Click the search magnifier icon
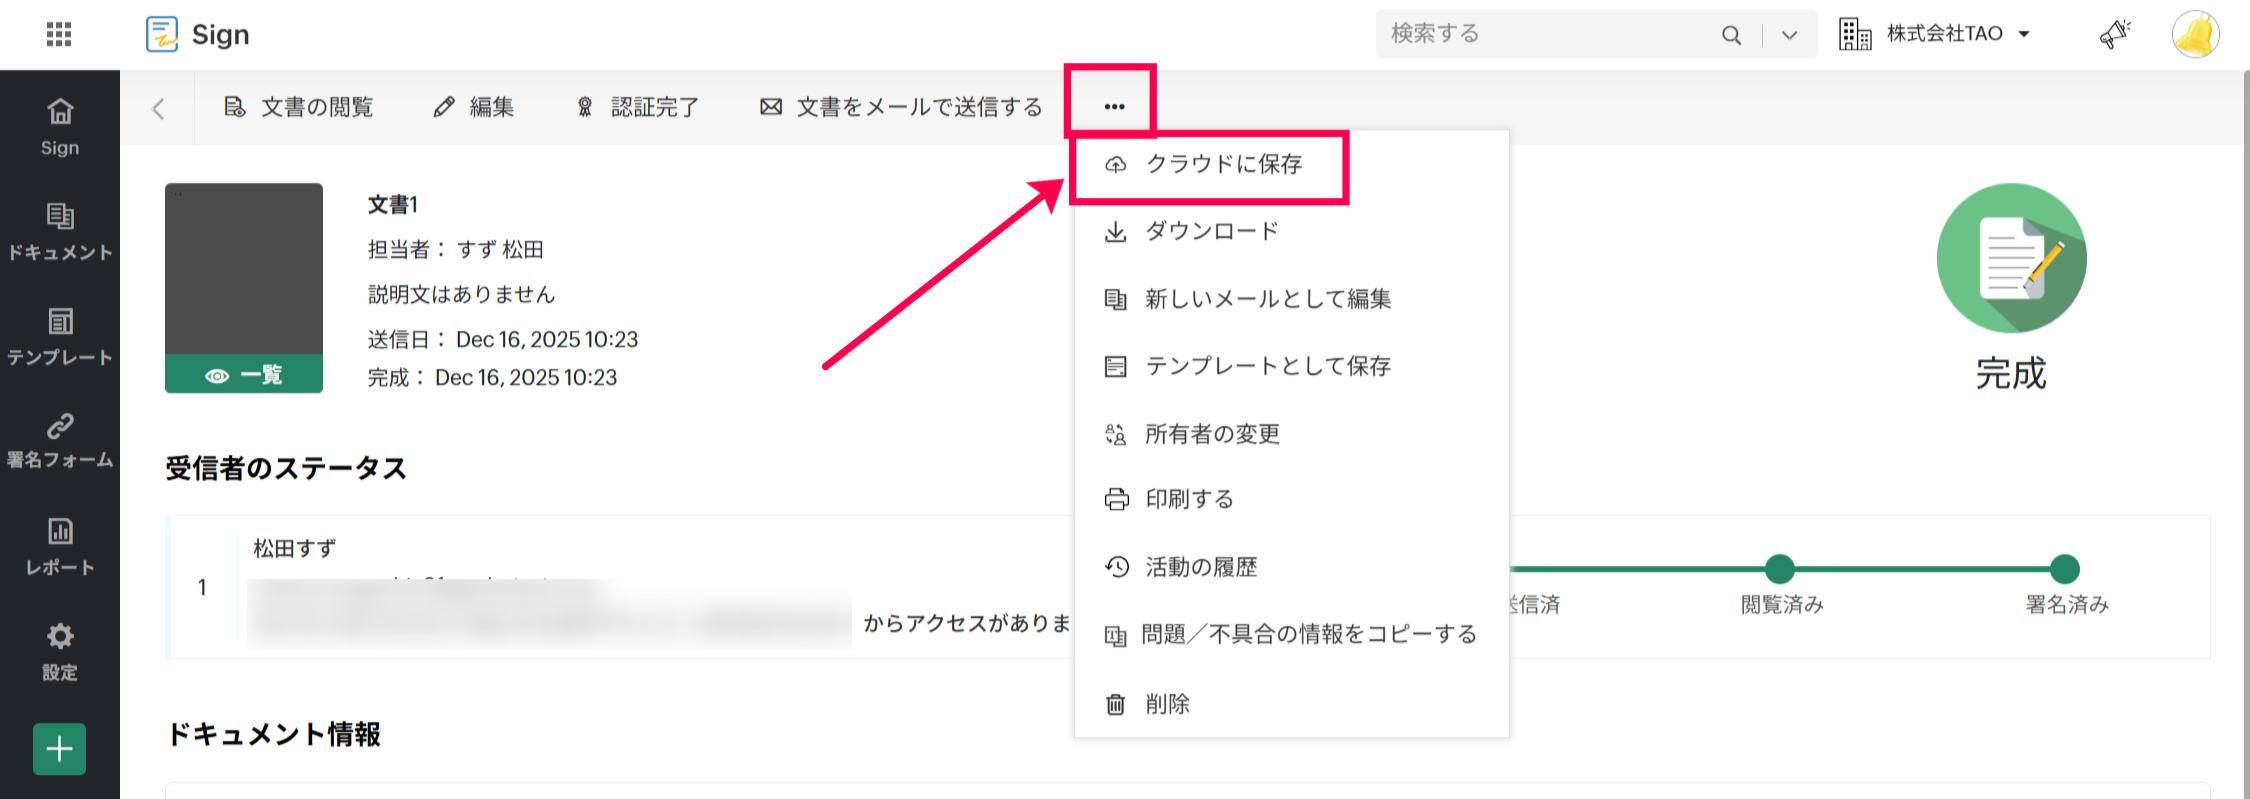Image resolution: width=2250 pixels, height=799 pixels. pyautogui.click(x=1731, y=35)
